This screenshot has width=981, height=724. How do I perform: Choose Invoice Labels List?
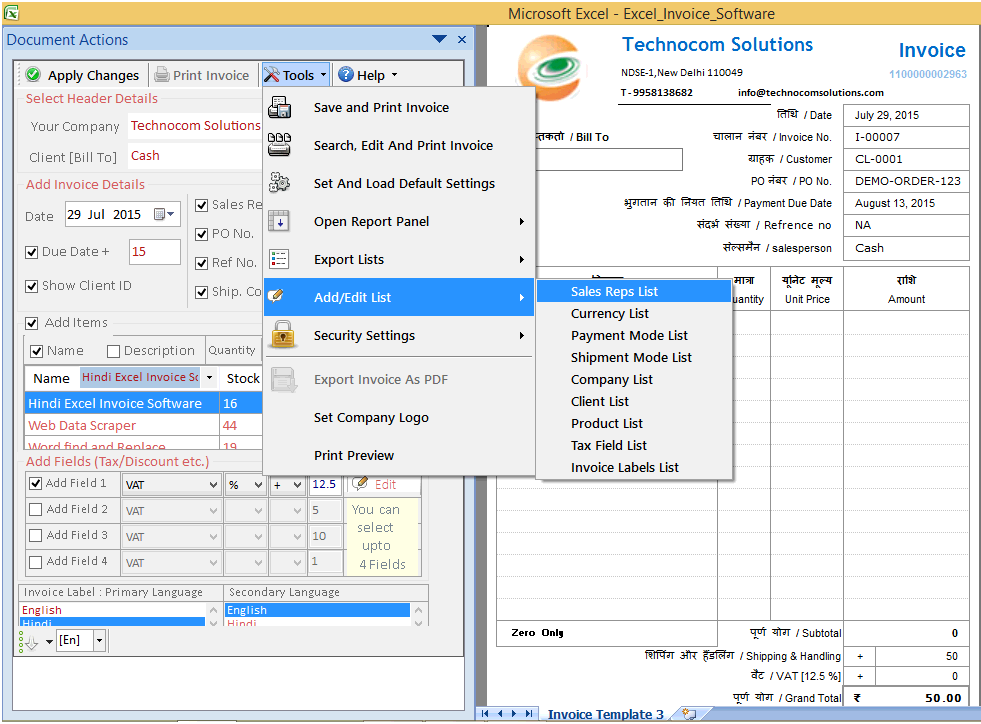(x=634, y=467)
